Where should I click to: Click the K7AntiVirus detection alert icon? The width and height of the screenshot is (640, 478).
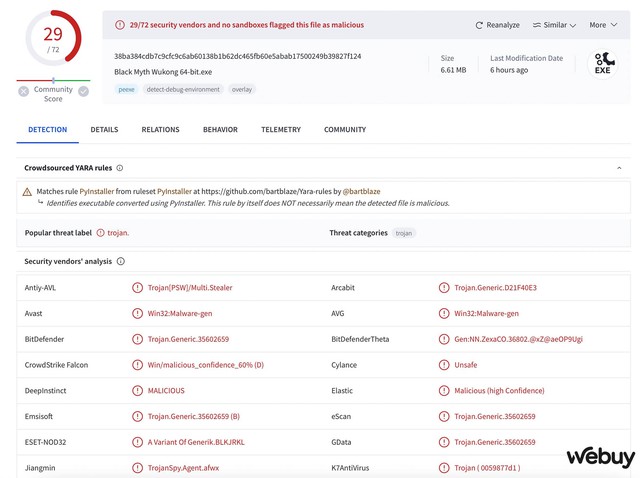[x=444, y=468]
